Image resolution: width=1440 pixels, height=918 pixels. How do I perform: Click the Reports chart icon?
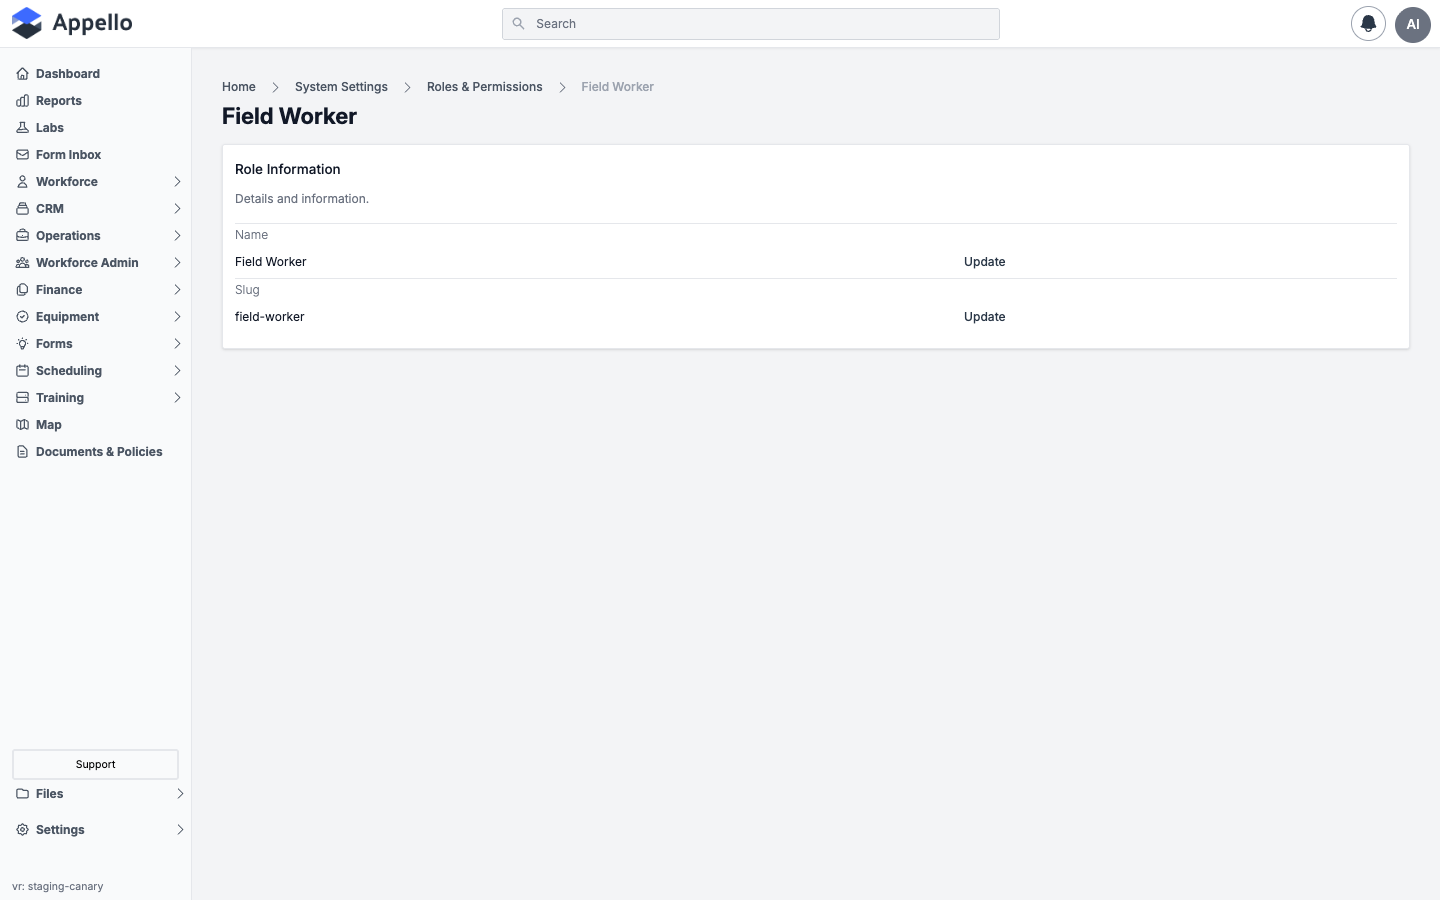(22, 101)
